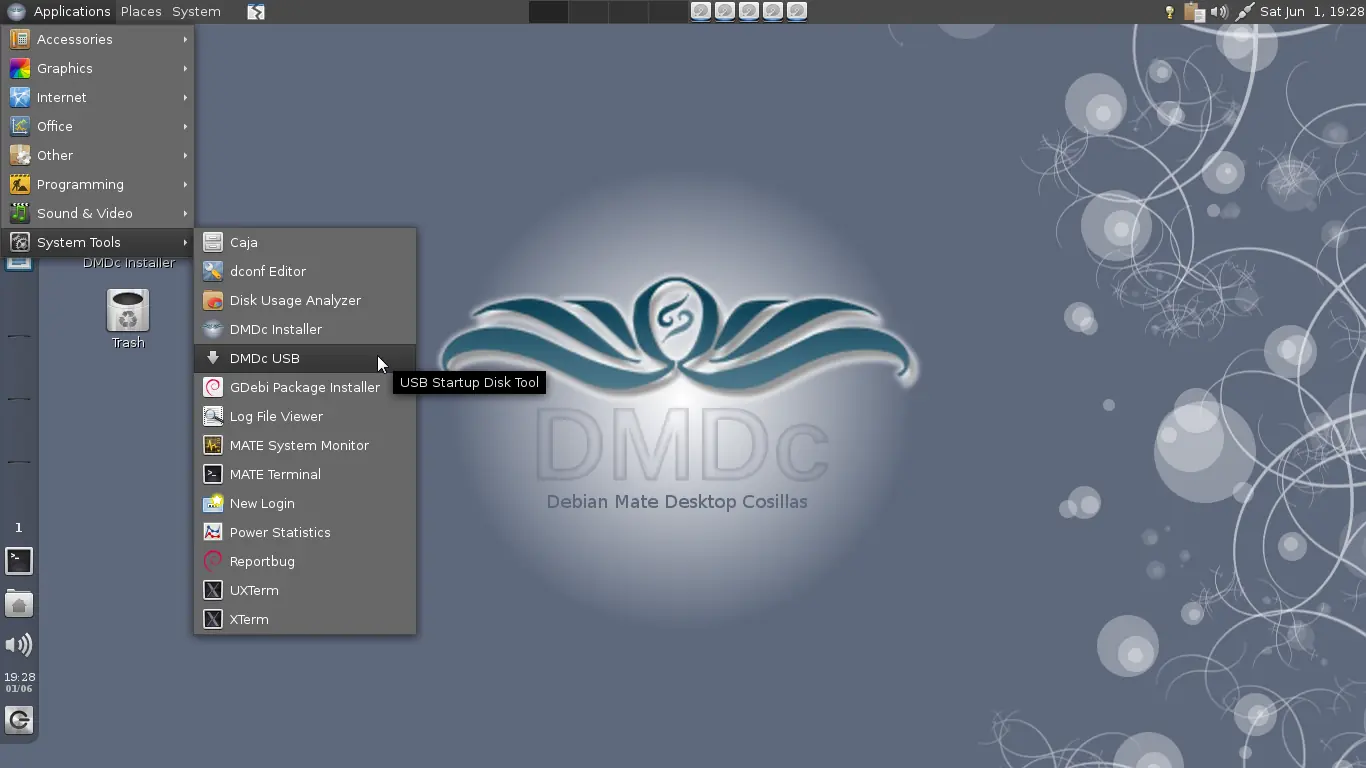
Task: Click the light bulb tray icon
Action: pyautogui.click(x=1169, y=12)
